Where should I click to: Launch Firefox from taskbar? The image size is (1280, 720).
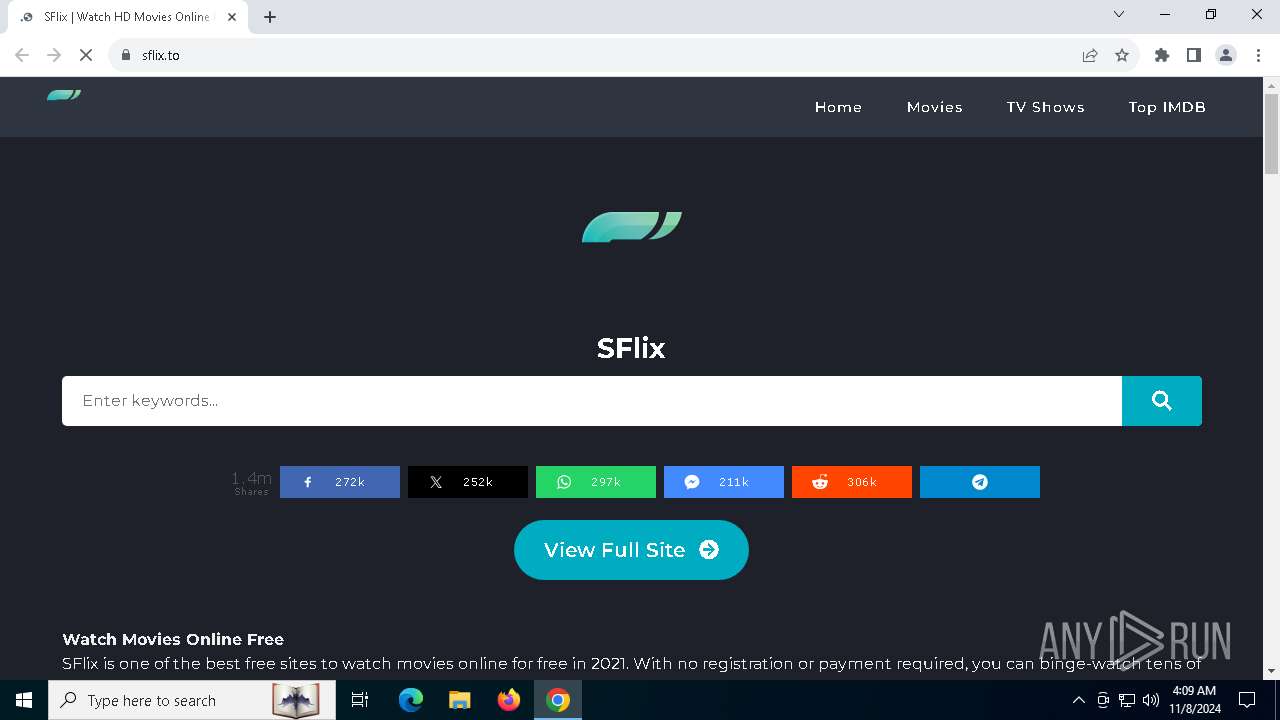(509, 700)
